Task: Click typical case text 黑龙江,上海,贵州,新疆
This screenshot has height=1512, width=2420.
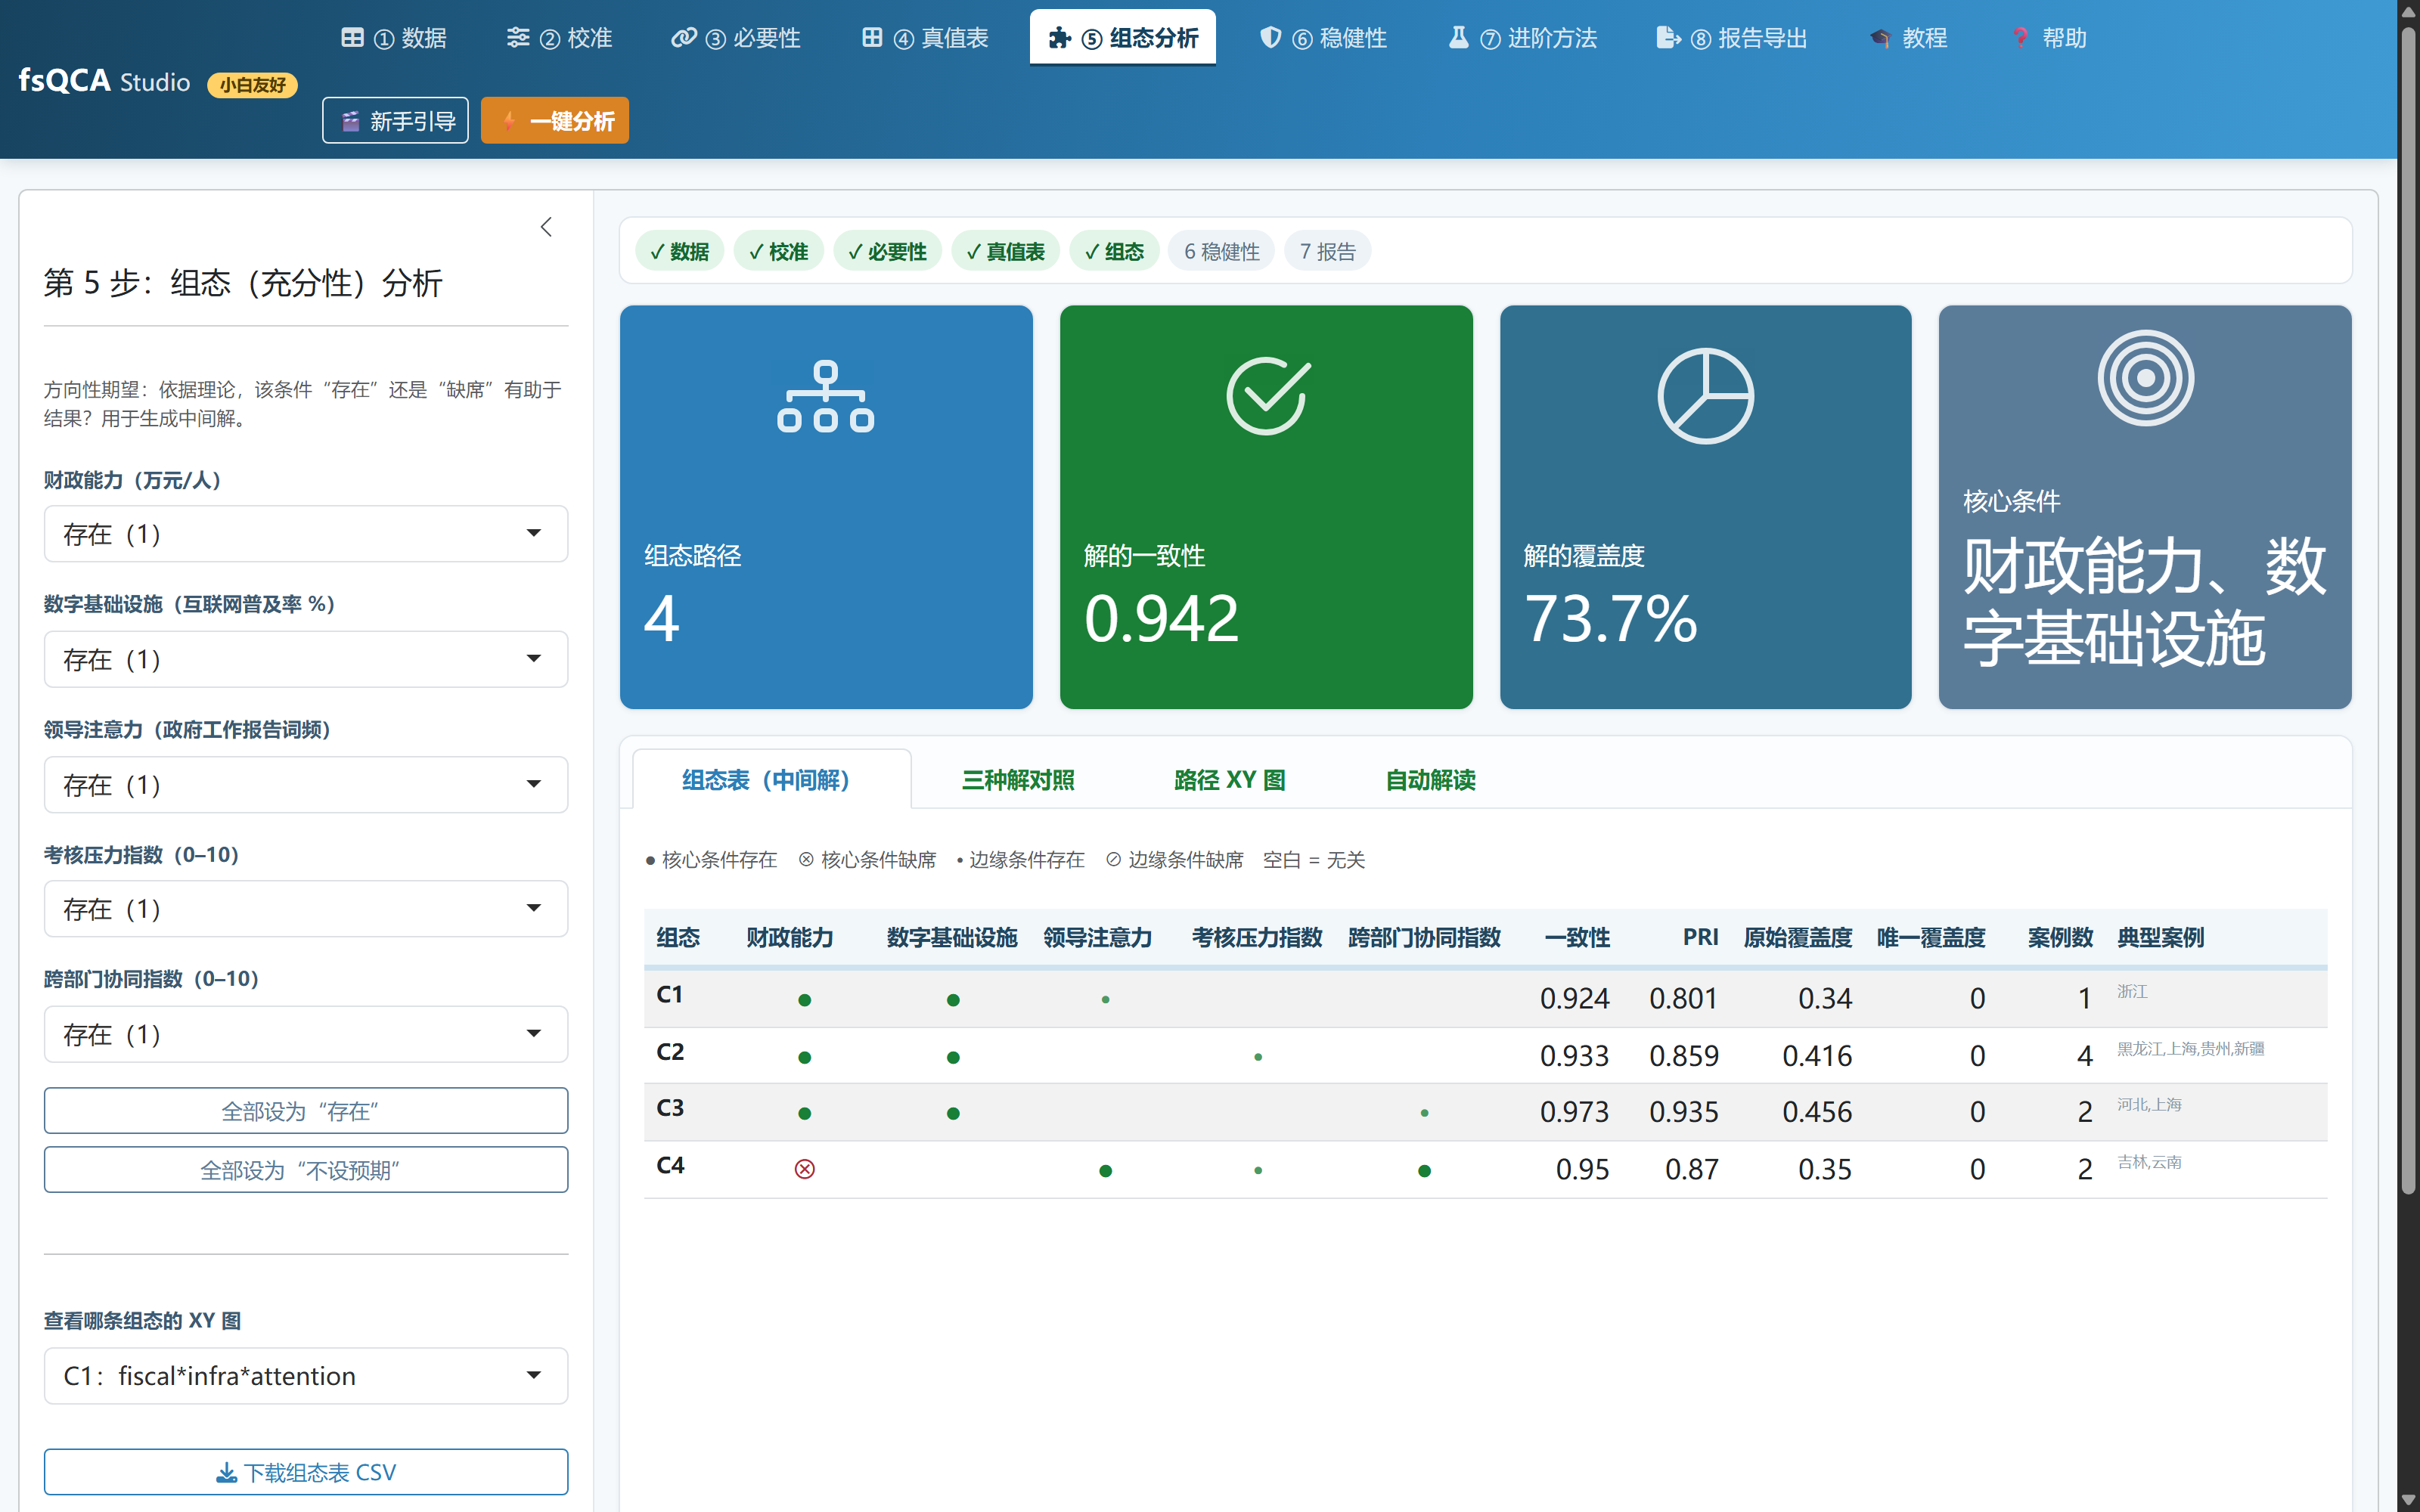Action: coord(2190,1048)
